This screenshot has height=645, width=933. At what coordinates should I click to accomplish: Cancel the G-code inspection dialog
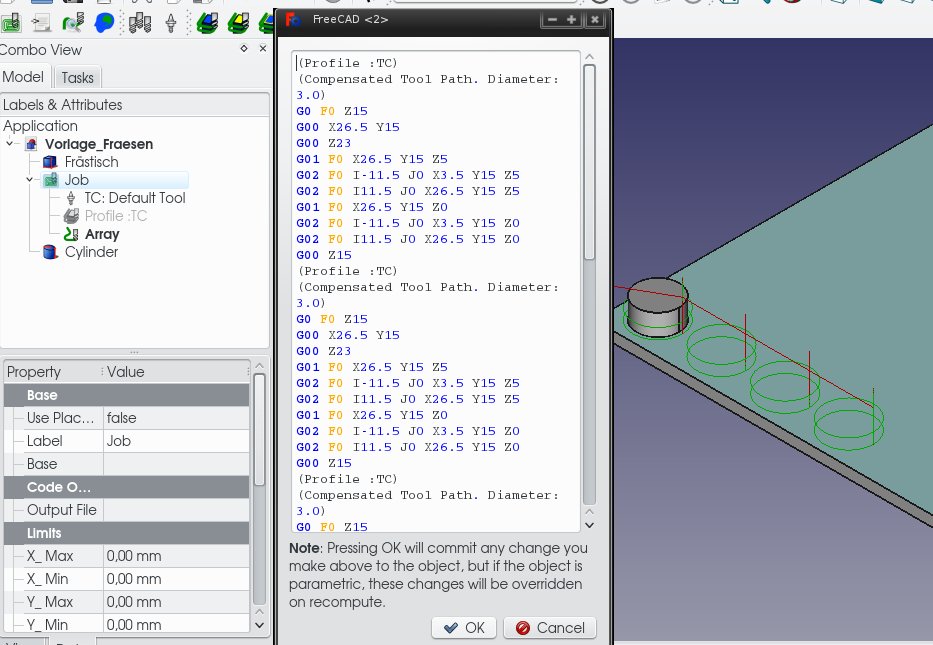coord(549,628)
